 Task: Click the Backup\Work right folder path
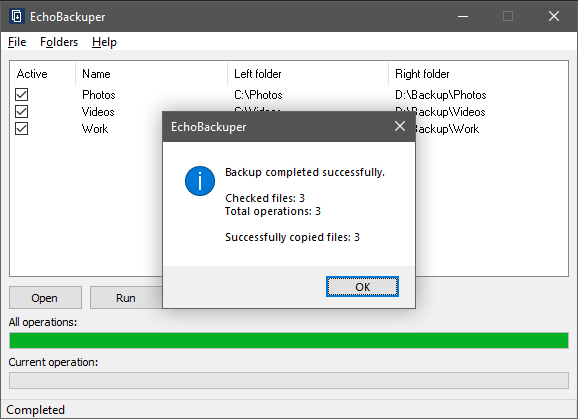pyautogui.click(x=447, y=129)
